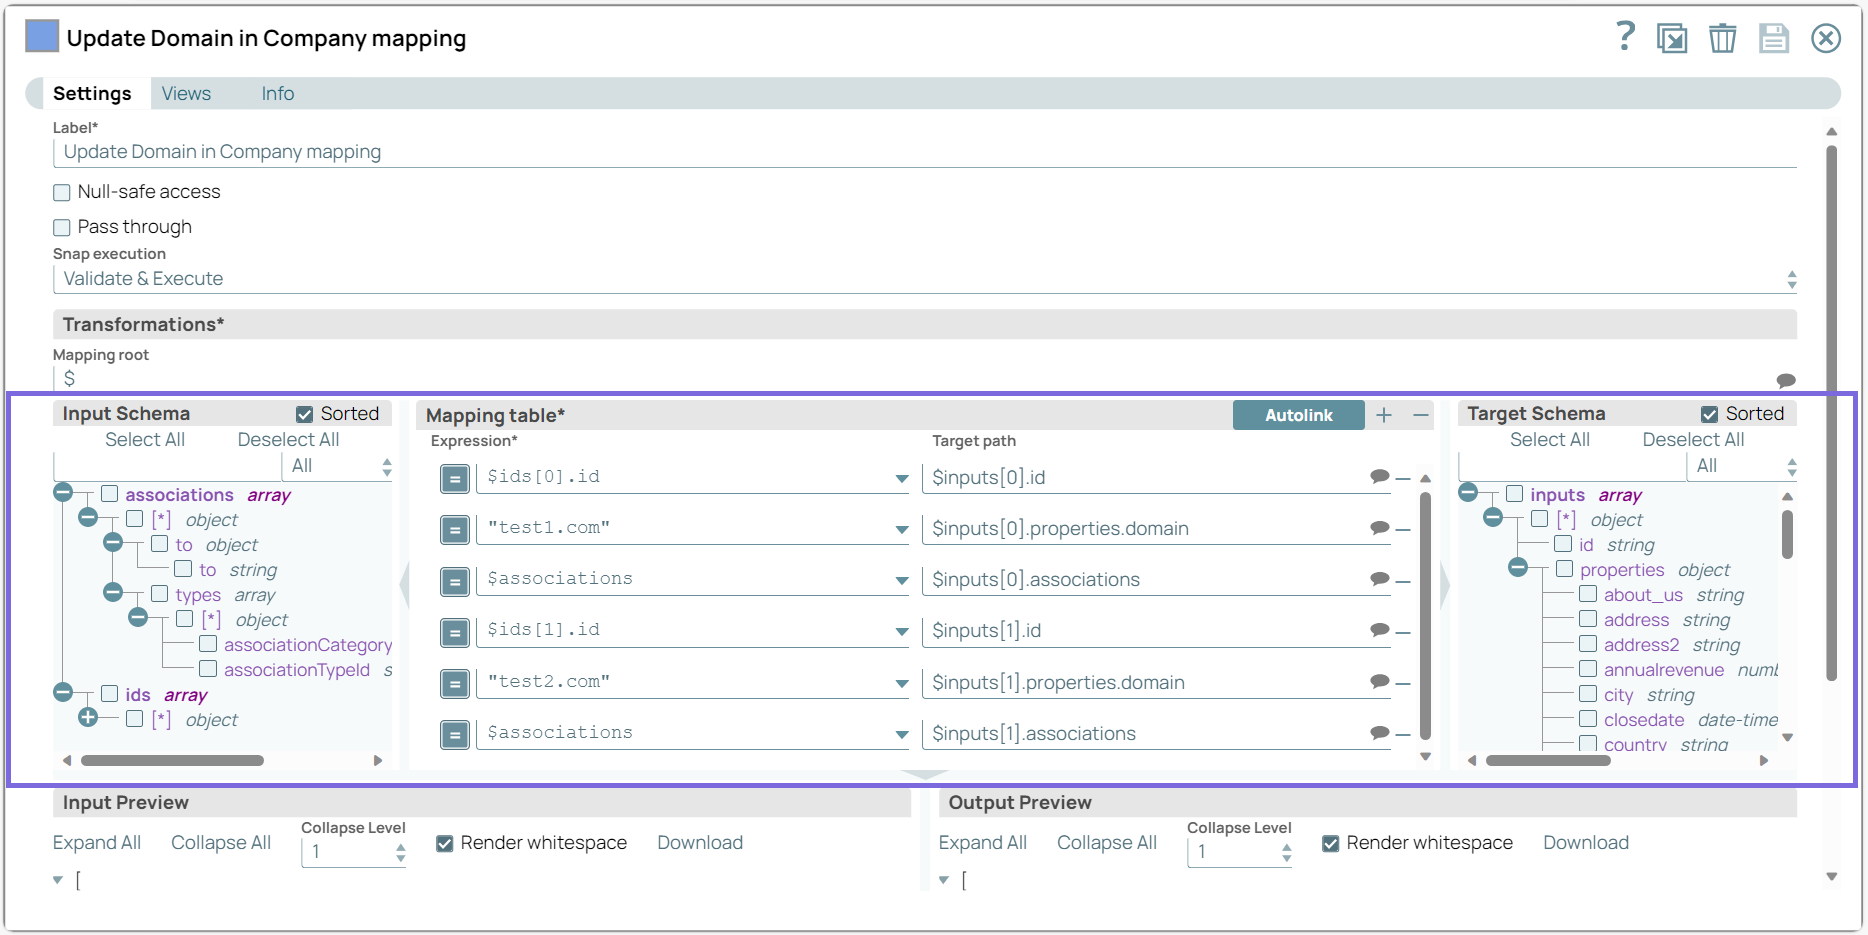The image size is (1868, 935).
Task: Click the plus icon to add mapping row
Action: pos(1384,415)
